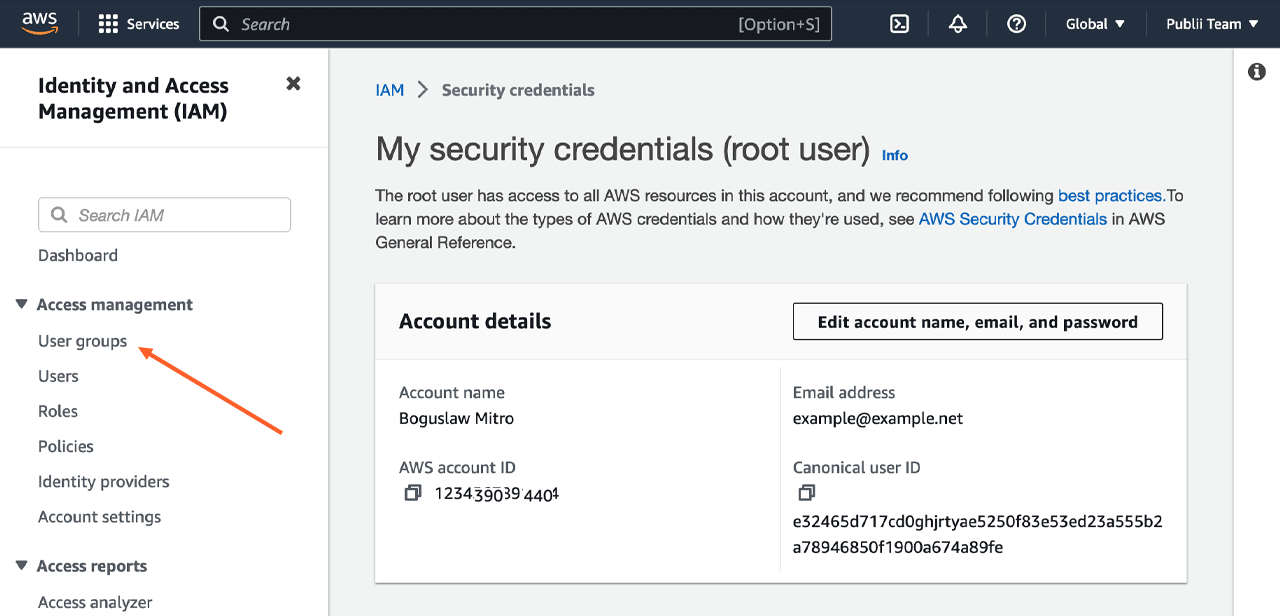Screen dimensions: 1280x616
Task: Copy the canonical user ID
Action: tap(806, 492)
